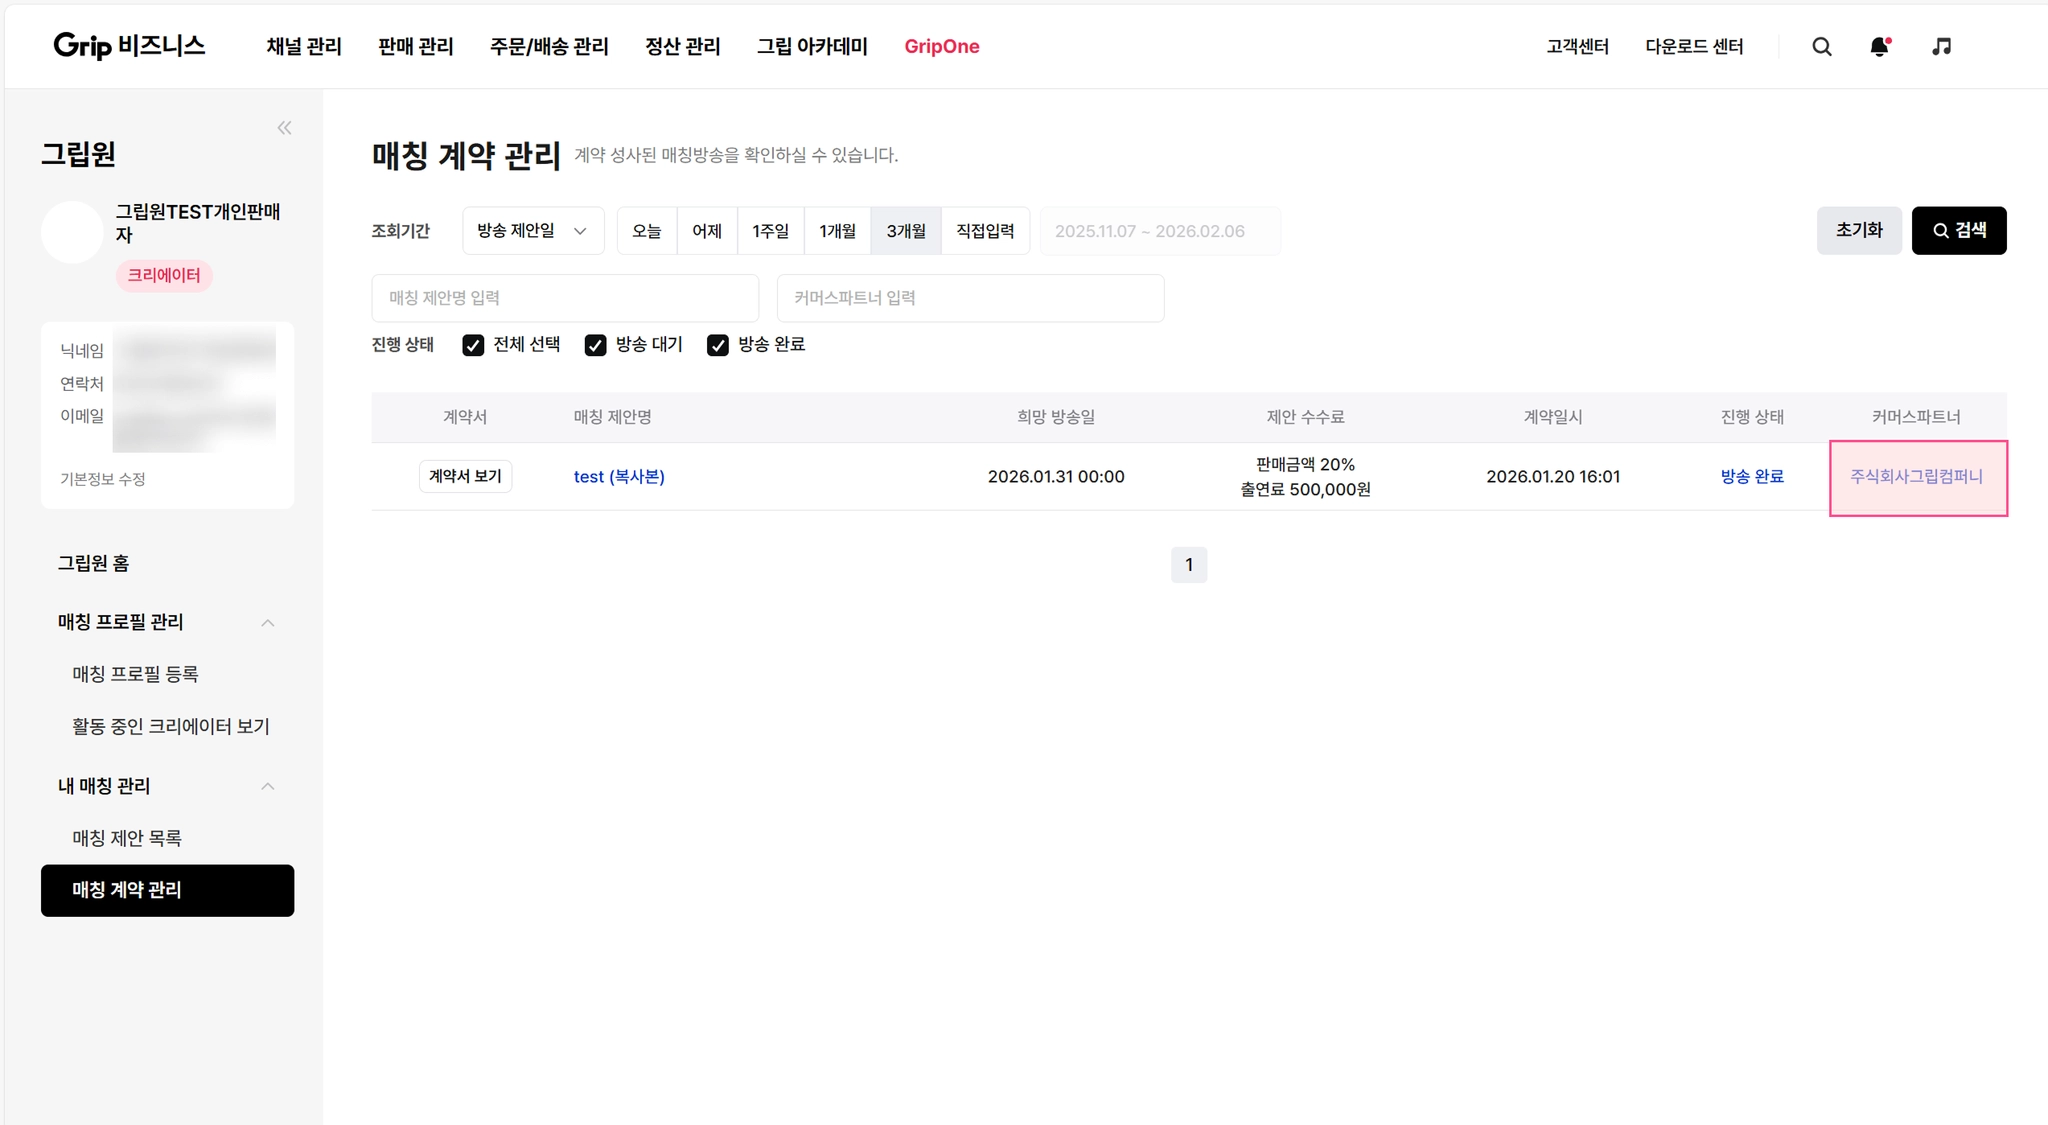The width and height of the screenshot is (2048, 1125).
Task: Open the 정산 관리 menu
Action: (x=682, y=47)
